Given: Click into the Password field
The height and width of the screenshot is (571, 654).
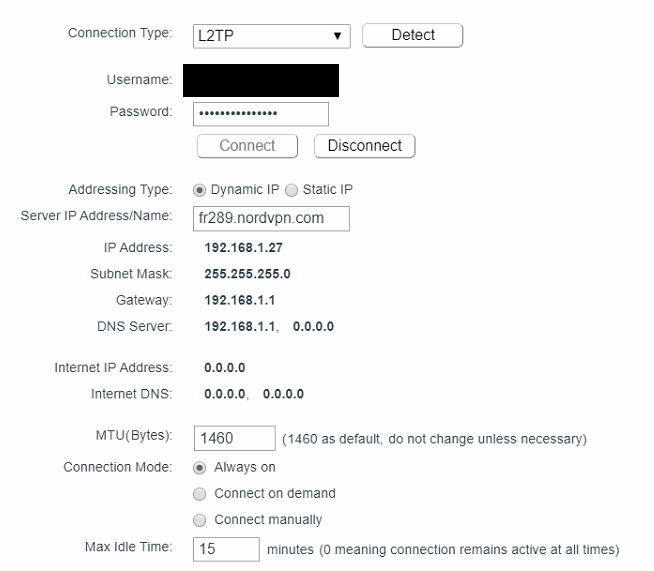Looking at the screenshot, I should tap(260, 113).
